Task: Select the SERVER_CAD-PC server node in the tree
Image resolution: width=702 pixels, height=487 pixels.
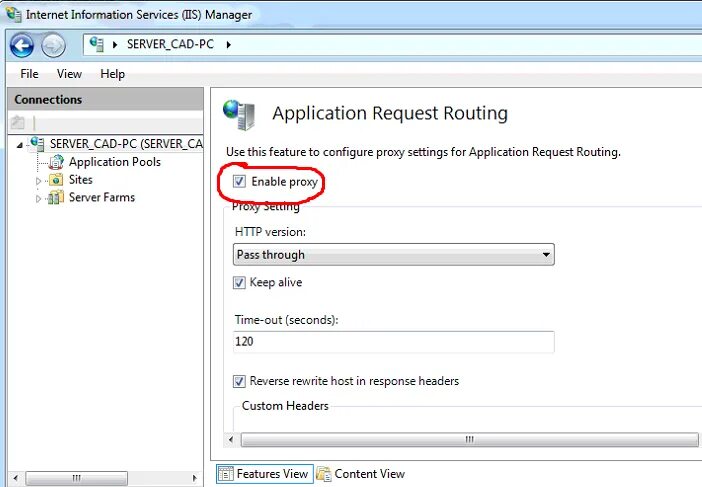Action: tap(126, 144)
